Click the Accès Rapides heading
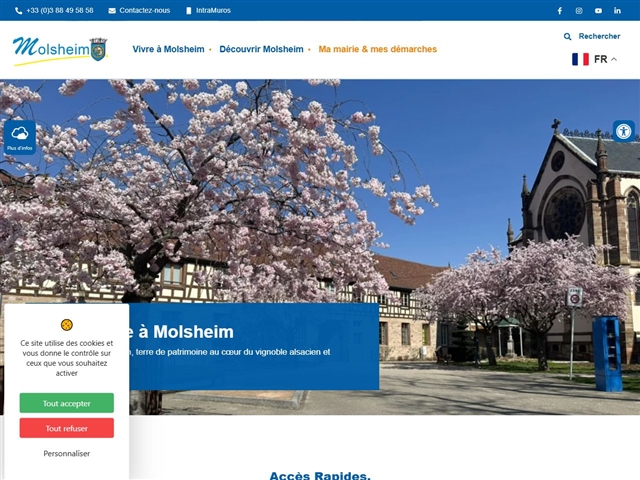Image resolution: width=640 pixels, height=480 pixels. pos(320,476)
